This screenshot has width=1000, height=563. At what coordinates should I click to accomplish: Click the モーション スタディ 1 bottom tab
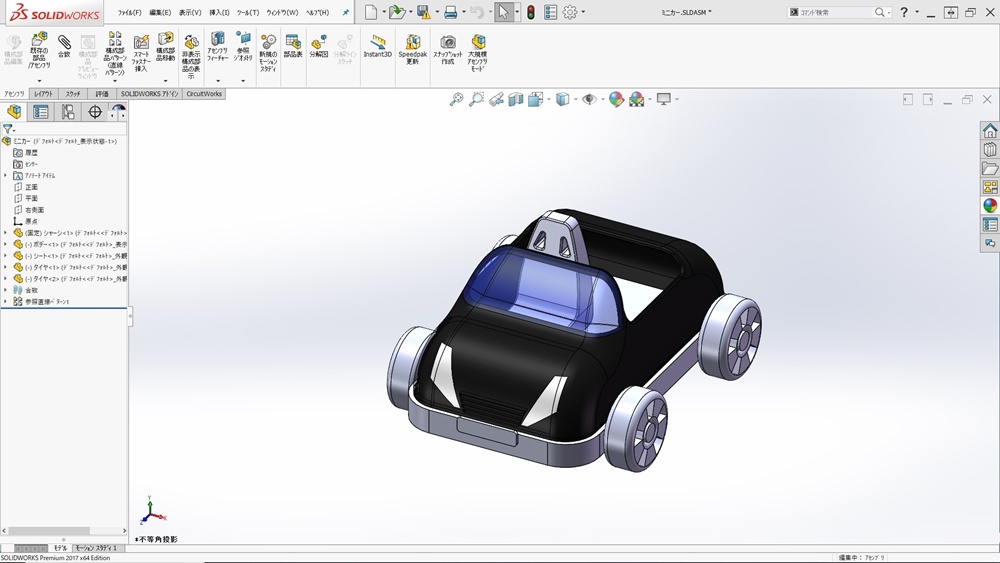[x=96, y=548]
